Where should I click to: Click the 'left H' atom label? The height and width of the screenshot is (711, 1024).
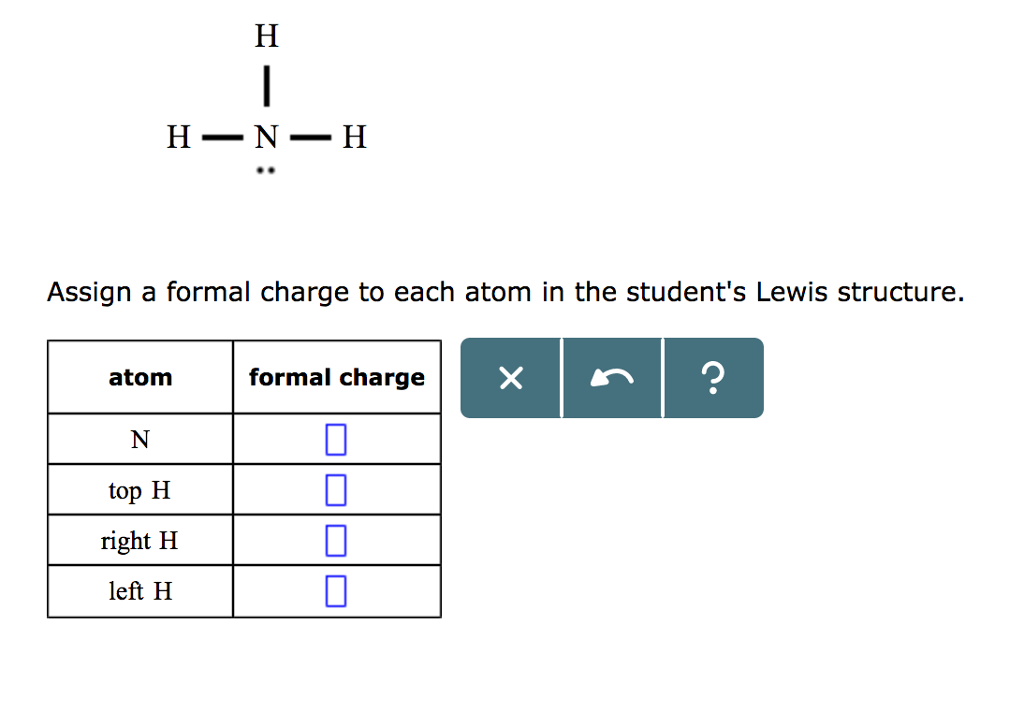139,591
